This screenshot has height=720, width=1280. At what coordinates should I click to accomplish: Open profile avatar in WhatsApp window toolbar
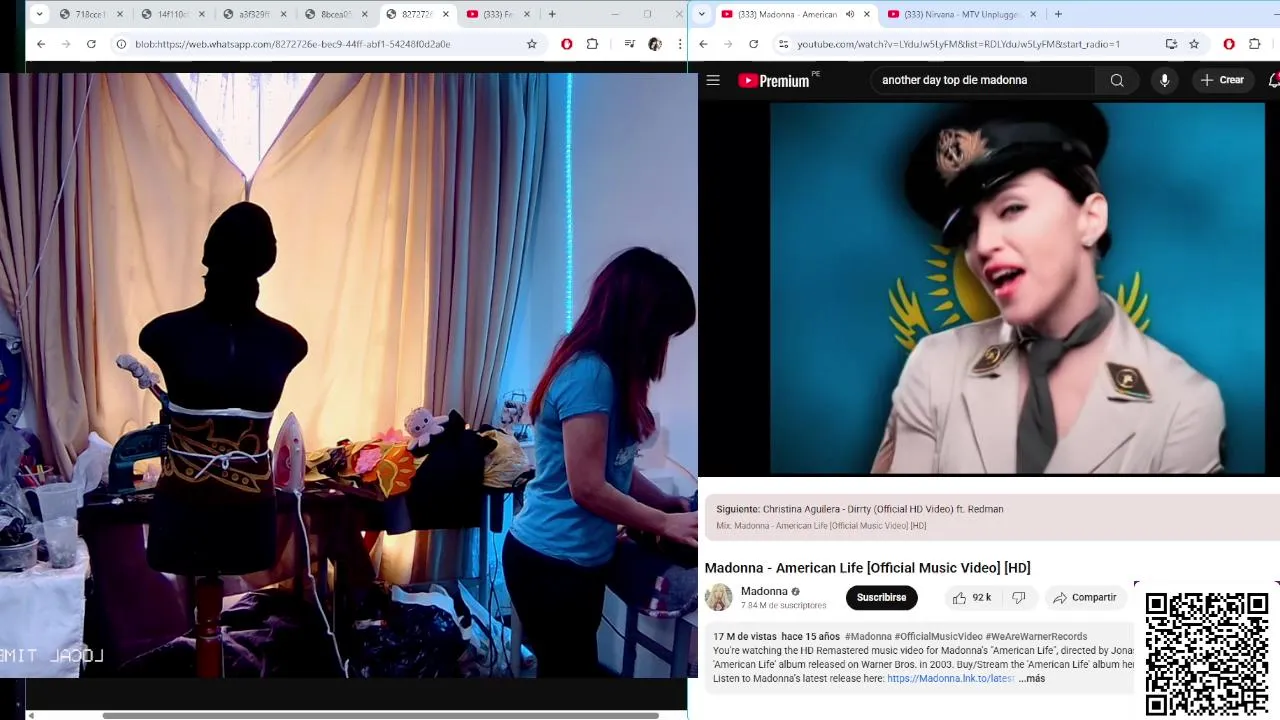tap(655, 44)
